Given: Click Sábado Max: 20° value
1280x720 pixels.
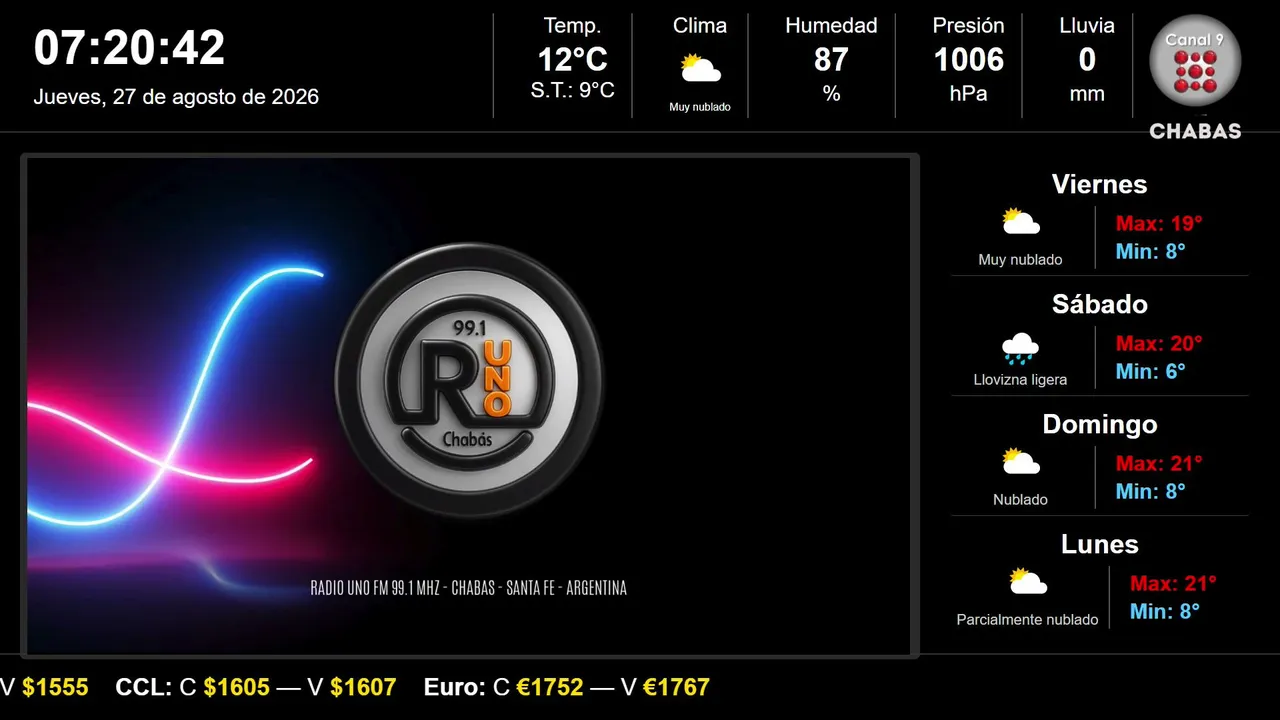Looking at the screenshot, I should (x=1159, y=343).
